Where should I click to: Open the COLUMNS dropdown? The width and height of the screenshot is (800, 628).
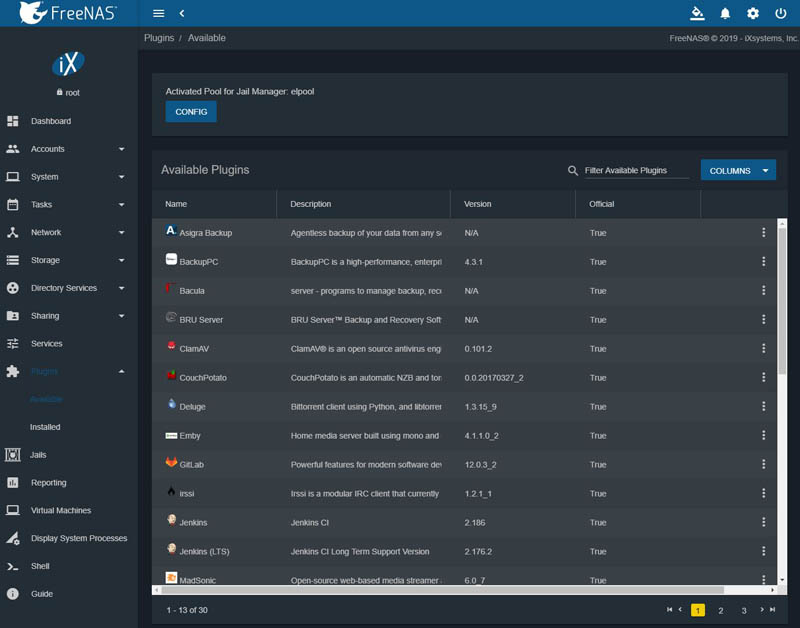point(738,171)
